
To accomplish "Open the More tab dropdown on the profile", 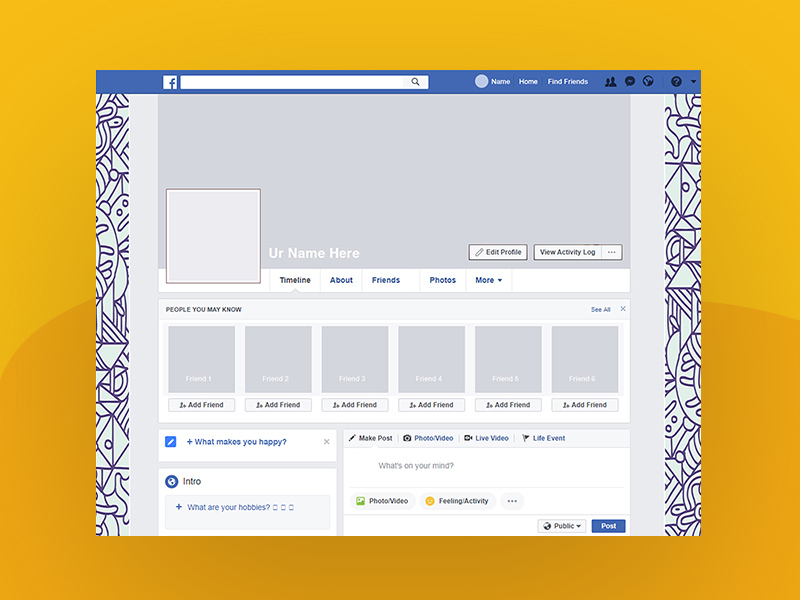I will (488, 280).
